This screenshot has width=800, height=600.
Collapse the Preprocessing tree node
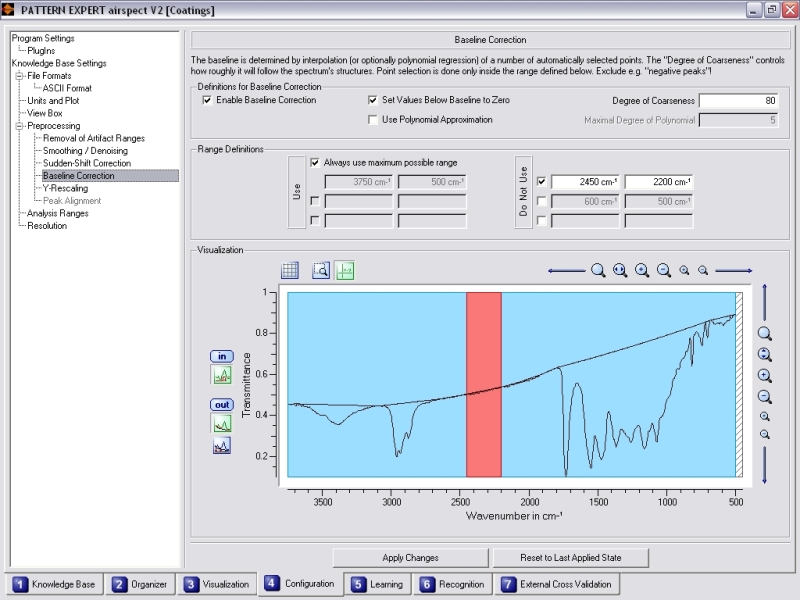[x=19, y=126]
